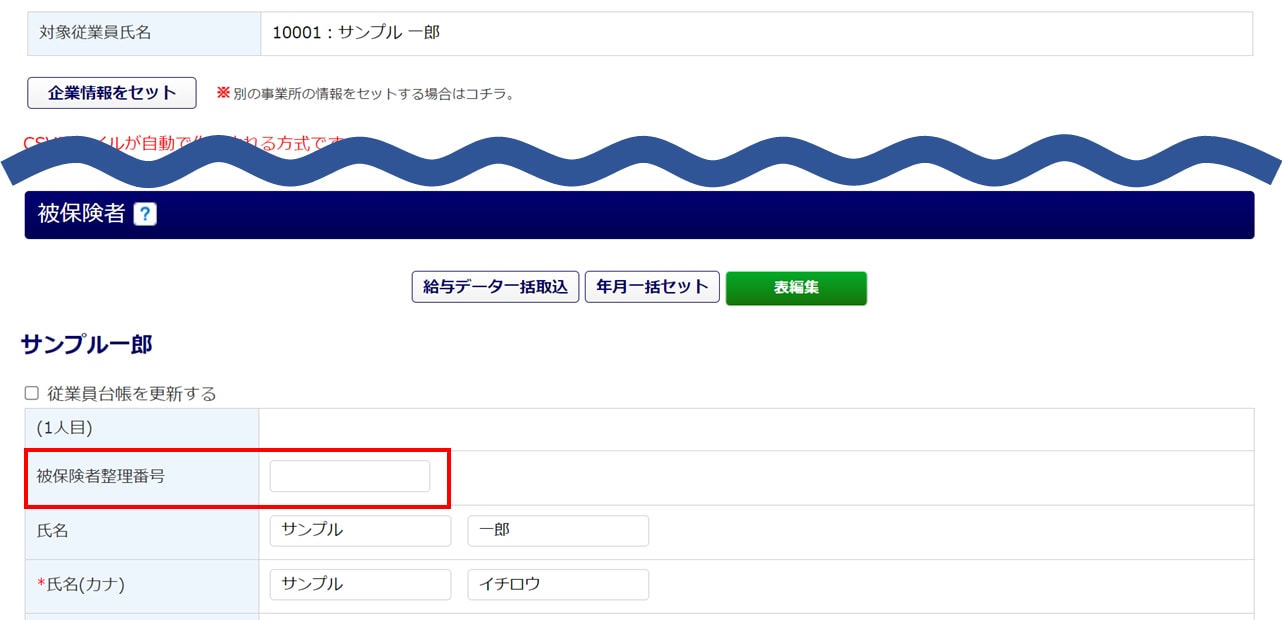Screen dimensions: 1282x620
Task: Click the 対象従業員氏名 value 10001:サンプル 一郎
Action: pyautogui.click(x=356, y=33)
